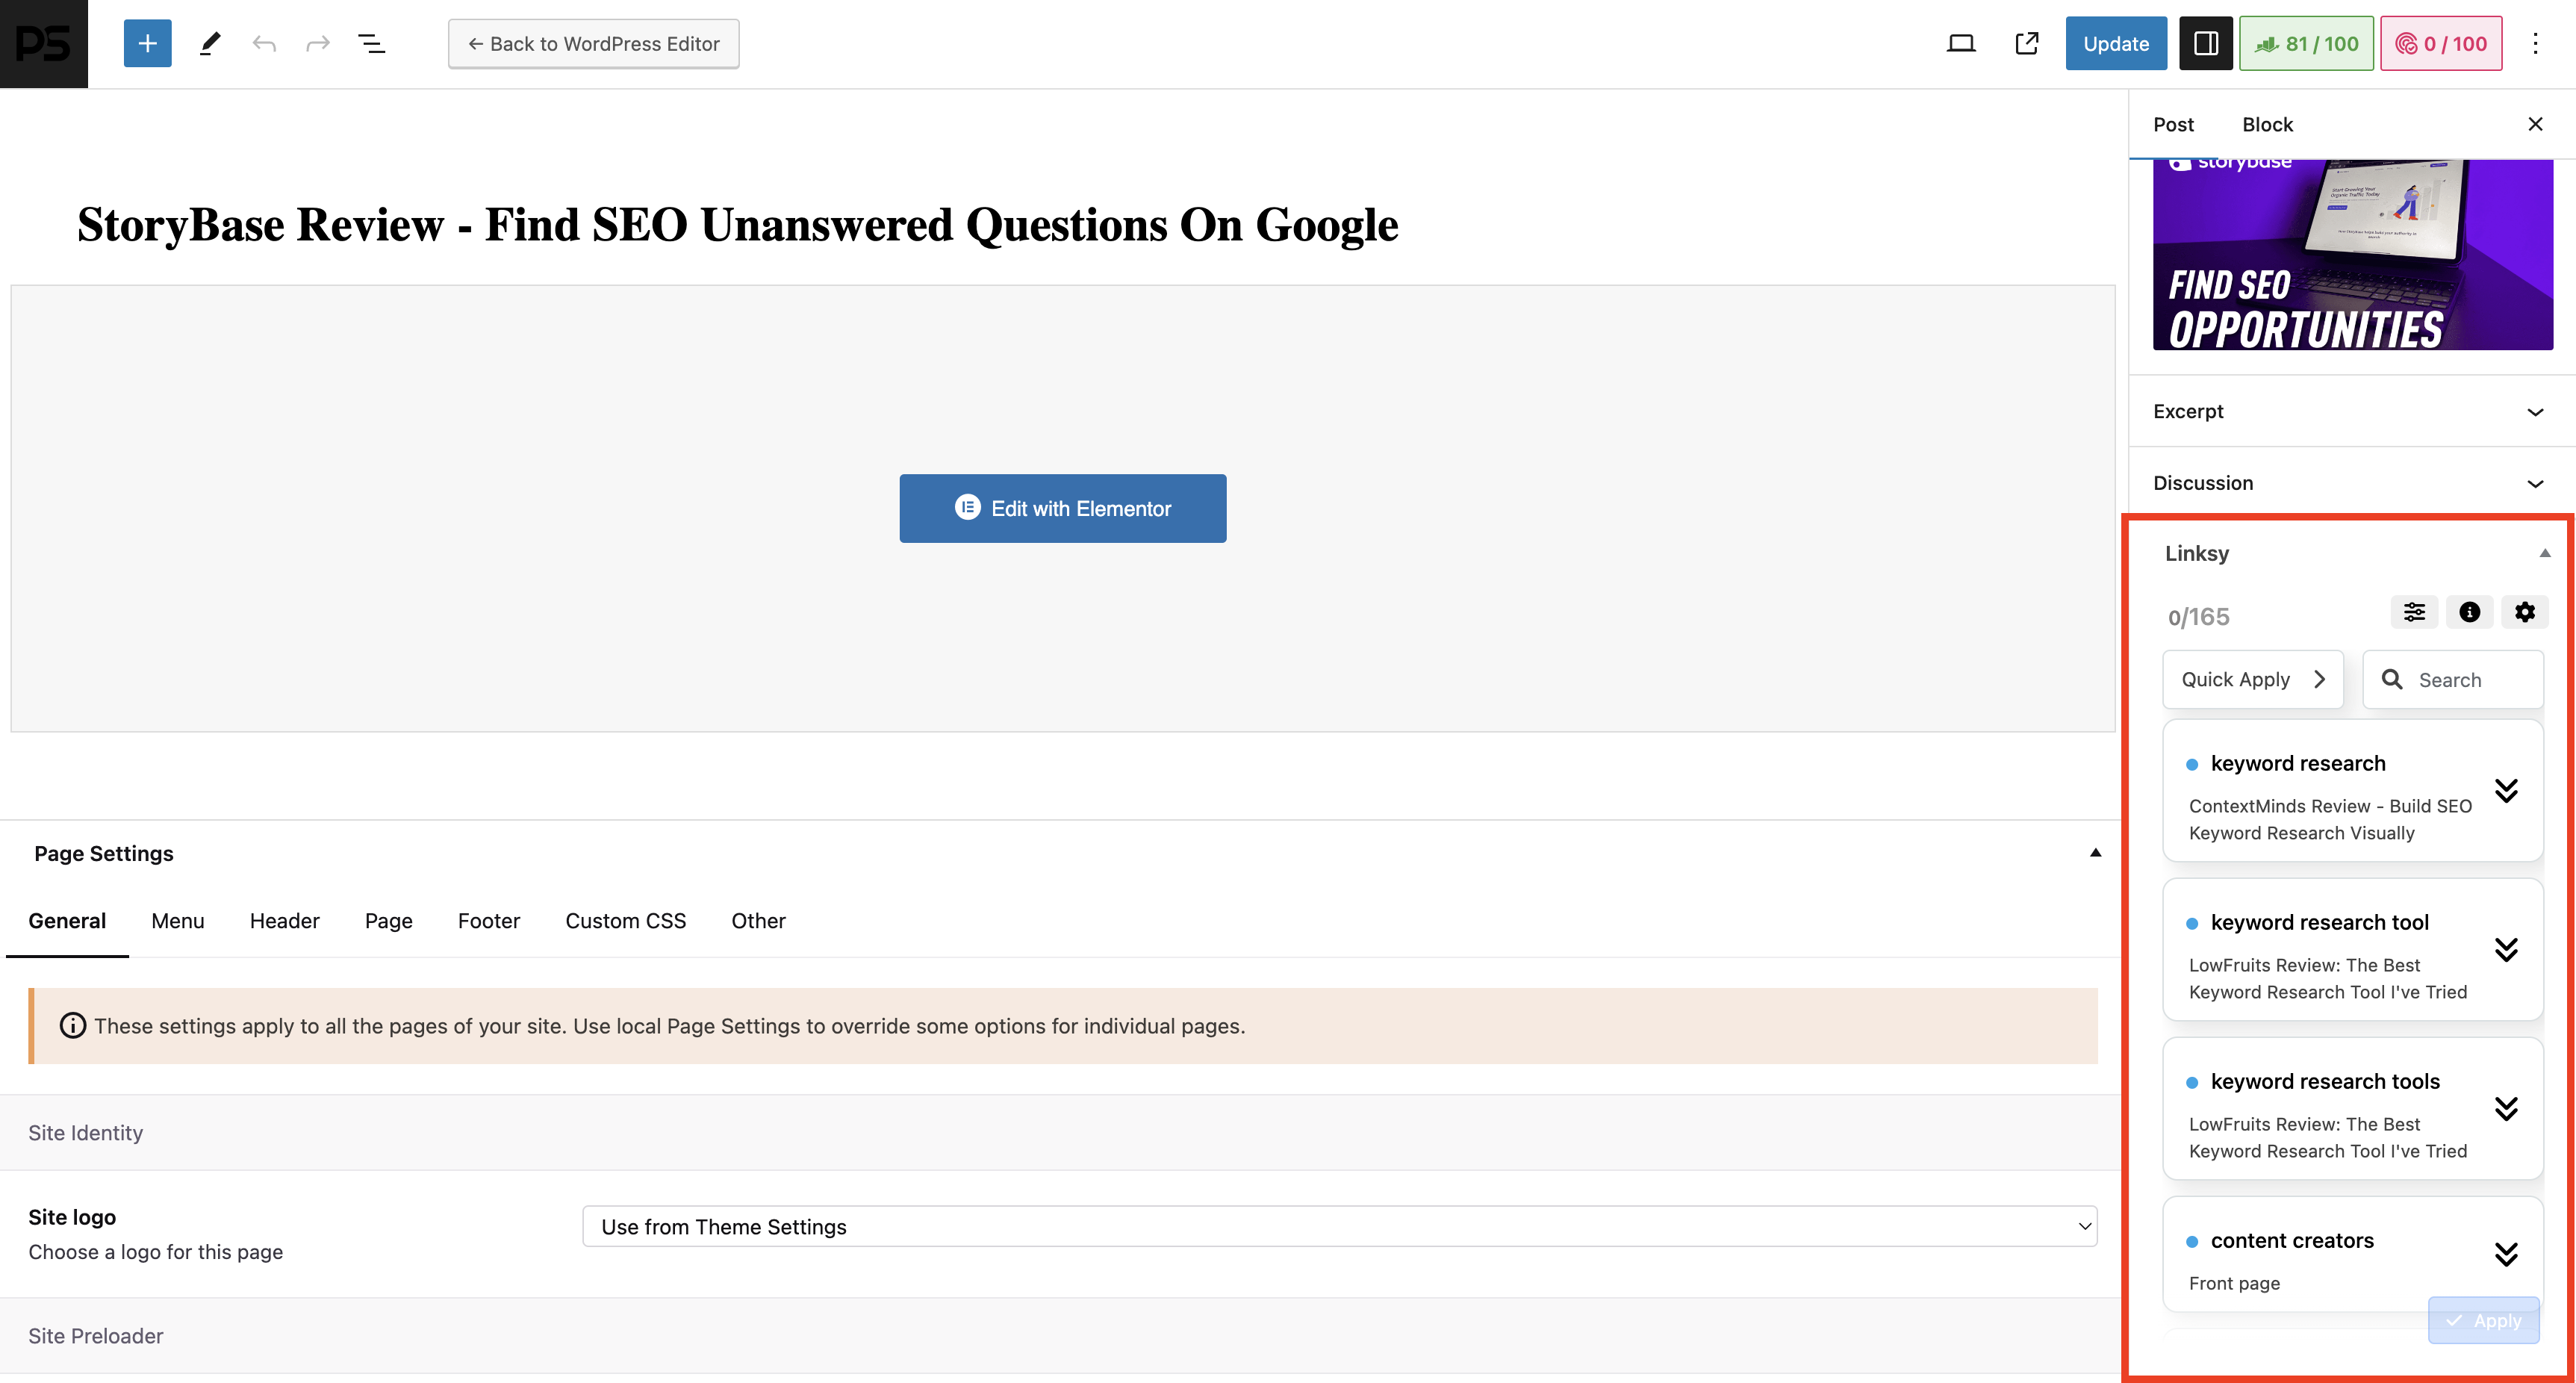Screen dimensions: 2576x1383
Task: Switch to the Post tab
Action: point(2173,124)
